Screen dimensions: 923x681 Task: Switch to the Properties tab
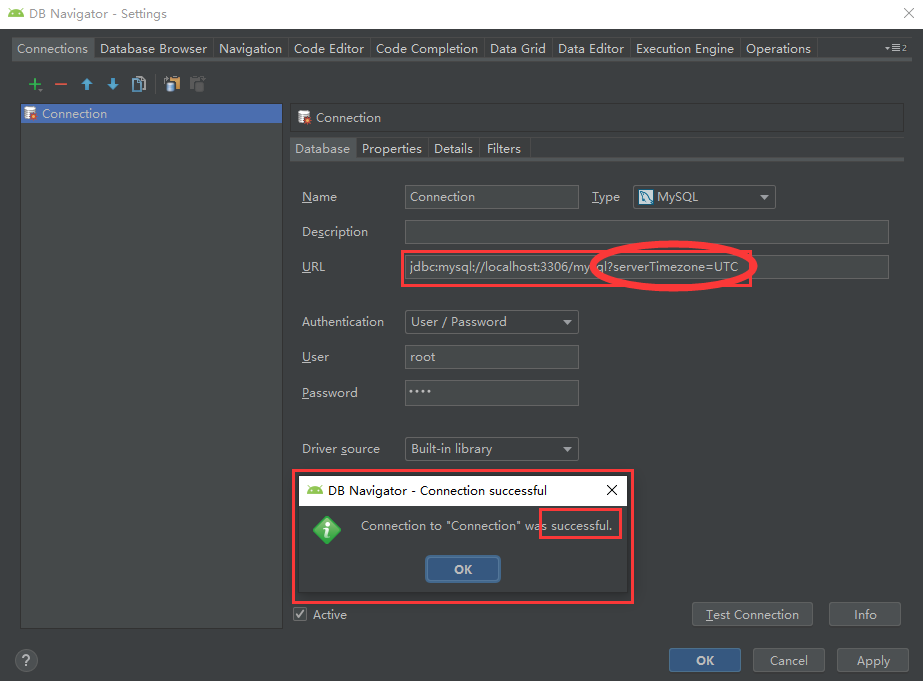click(x=391, y=148)
